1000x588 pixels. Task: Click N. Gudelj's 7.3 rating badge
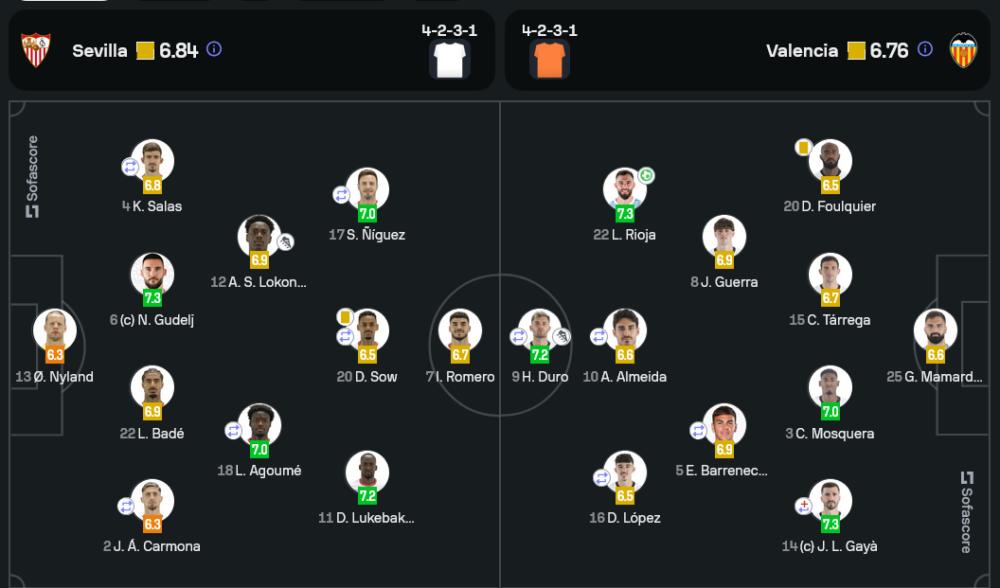click(x=152, y=298)
